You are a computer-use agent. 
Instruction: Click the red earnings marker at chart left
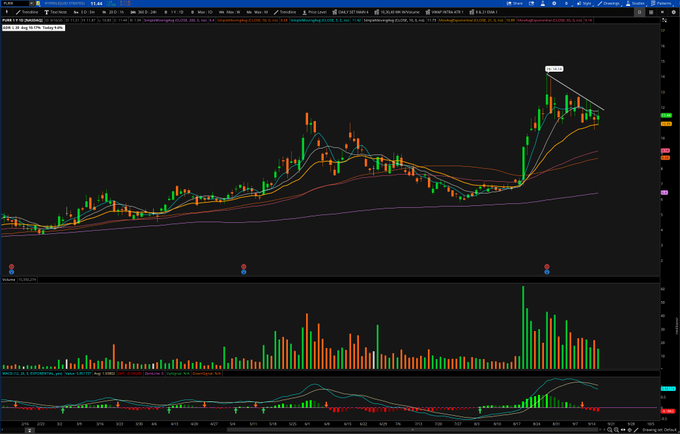pos(11,267)
